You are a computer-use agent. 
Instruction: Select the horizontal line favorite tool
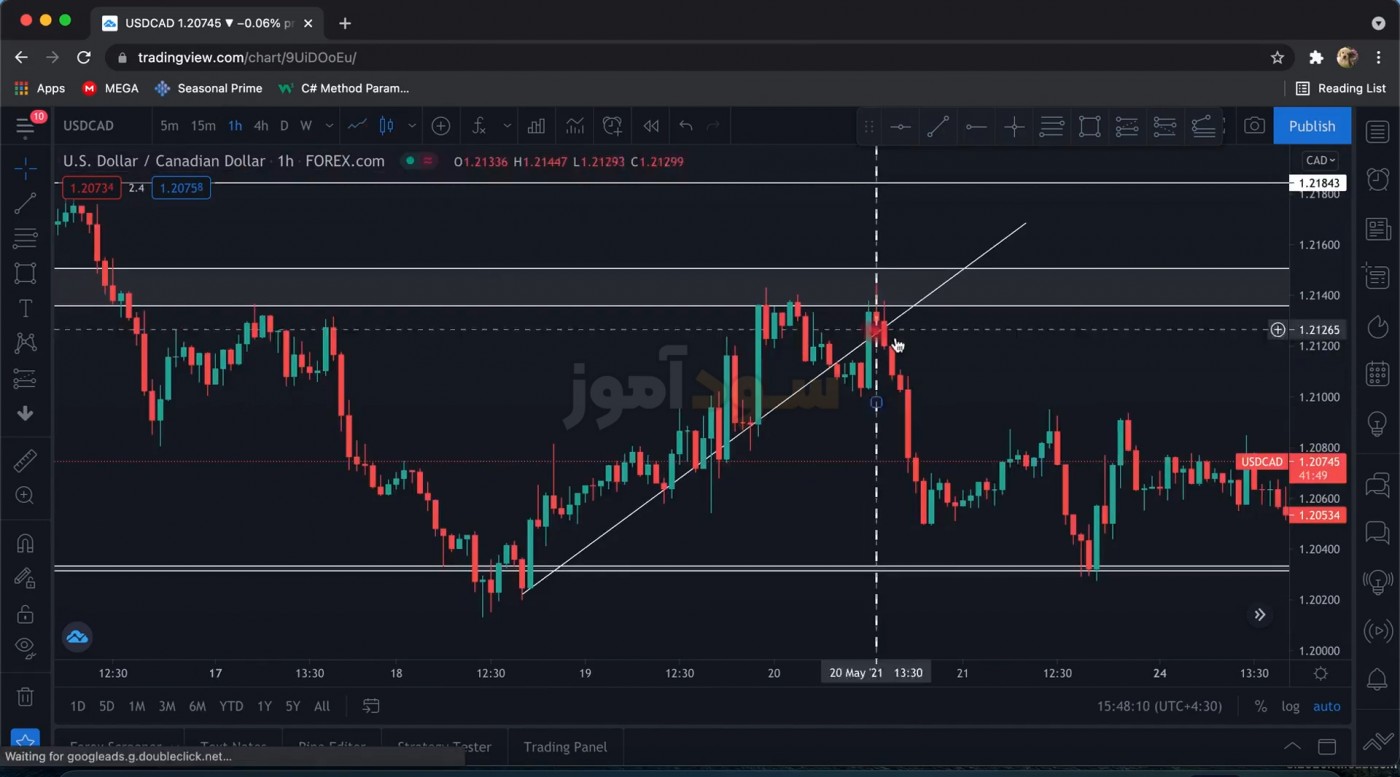click(x=900, y=126)
